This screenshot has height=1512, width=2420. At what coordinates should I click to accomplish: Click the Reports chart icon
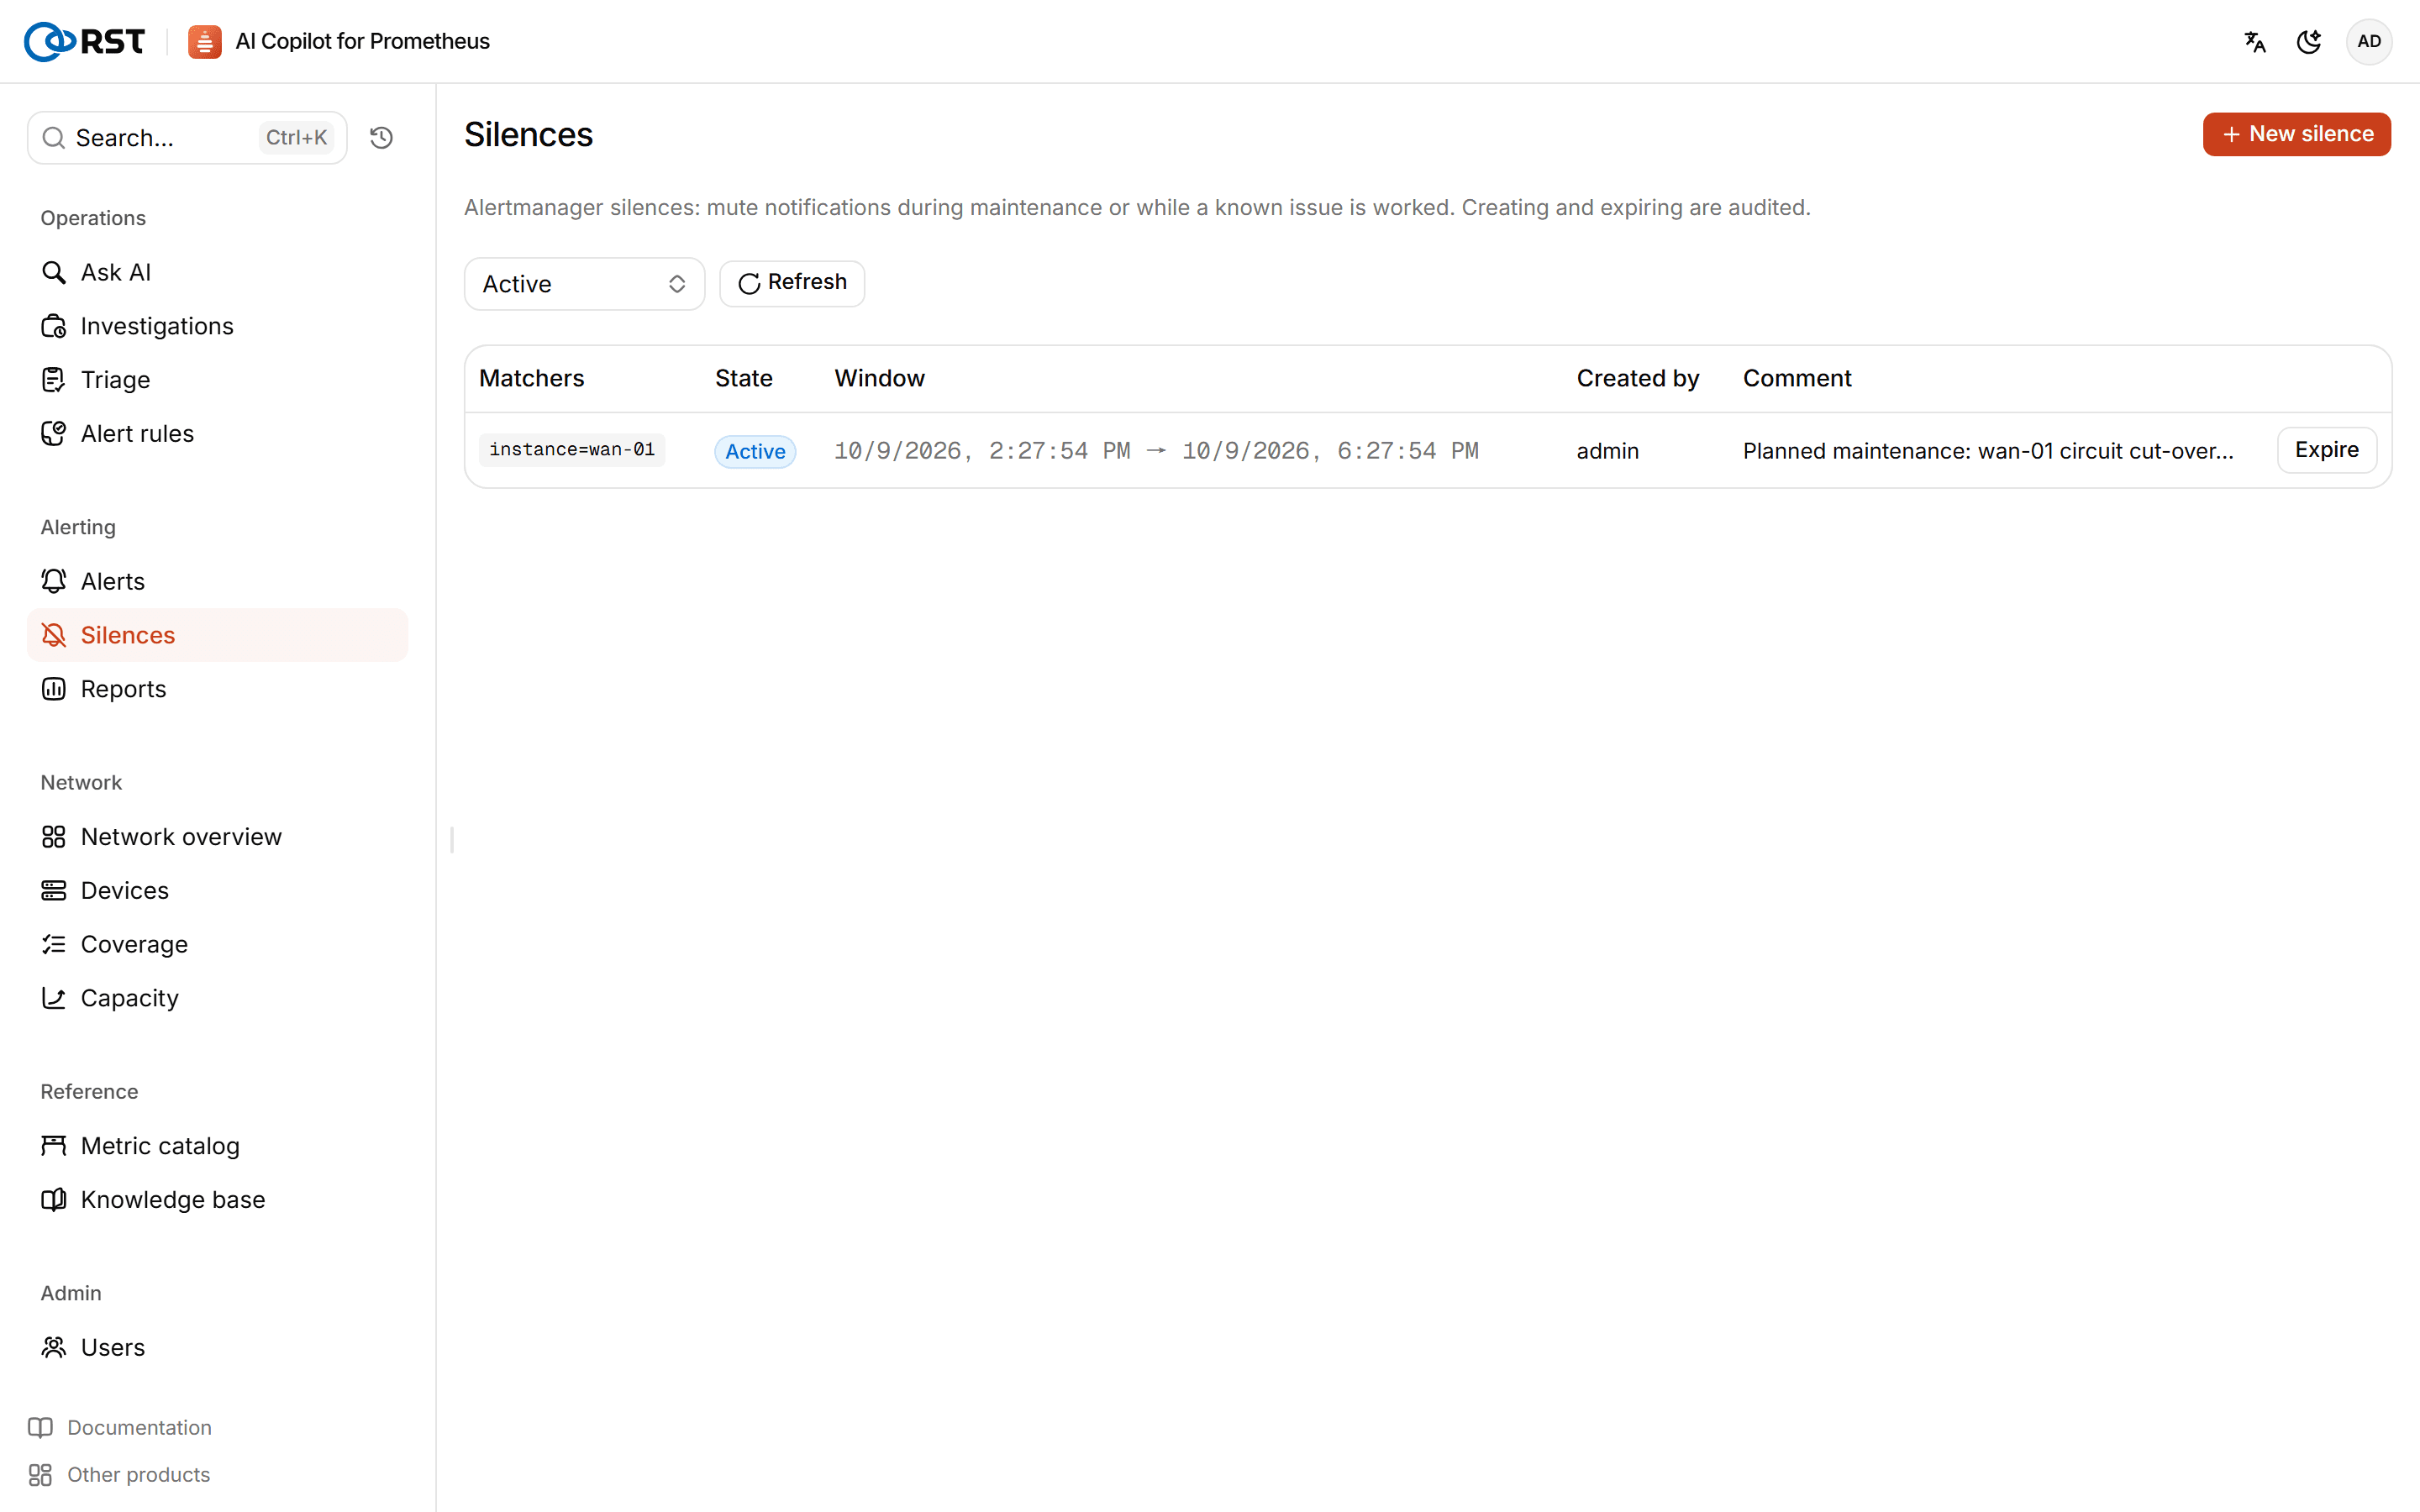click(x=54, y=689)
